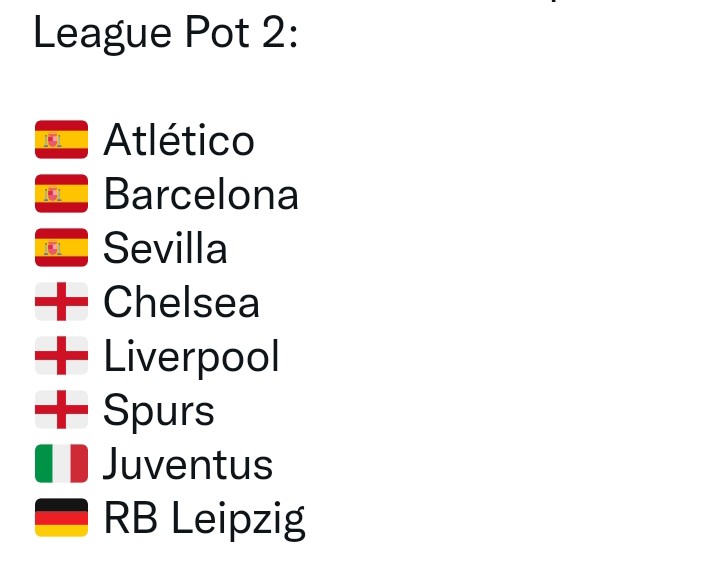This screenshot has width=720, height=565.
Task: Click the England flag beside Spurs
Action: pyautogui.click(x=62, y=409)
